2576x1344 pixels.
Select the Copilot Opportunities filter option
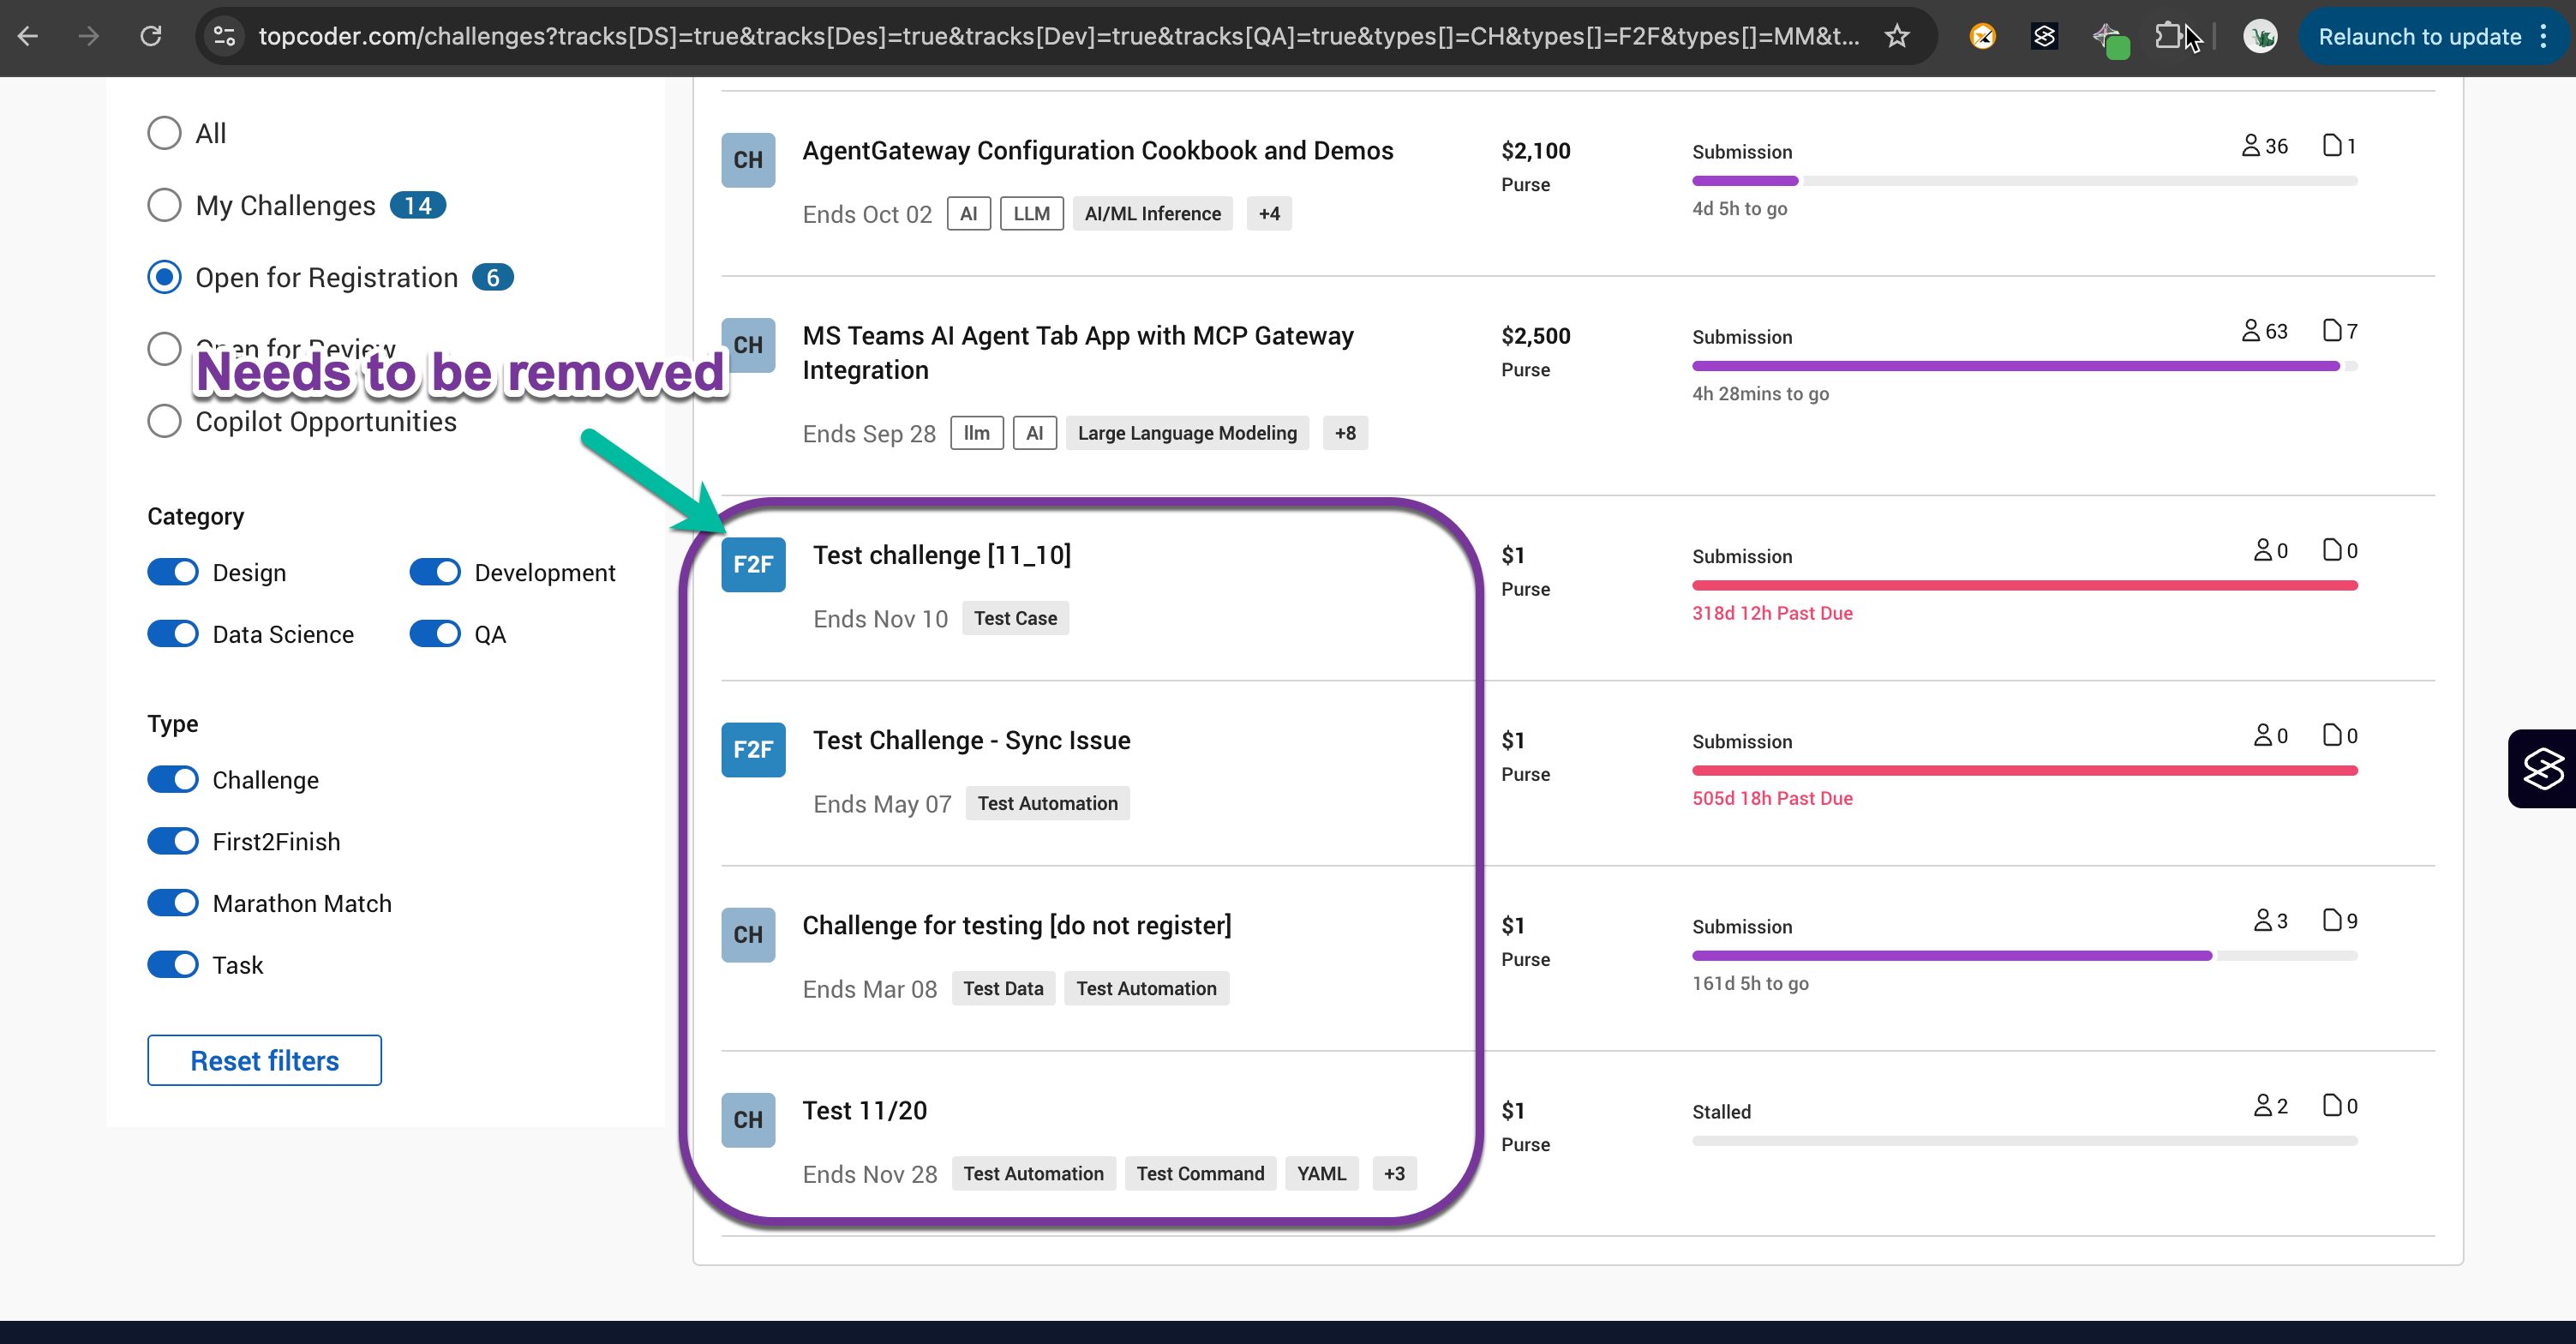pos(164,421)
